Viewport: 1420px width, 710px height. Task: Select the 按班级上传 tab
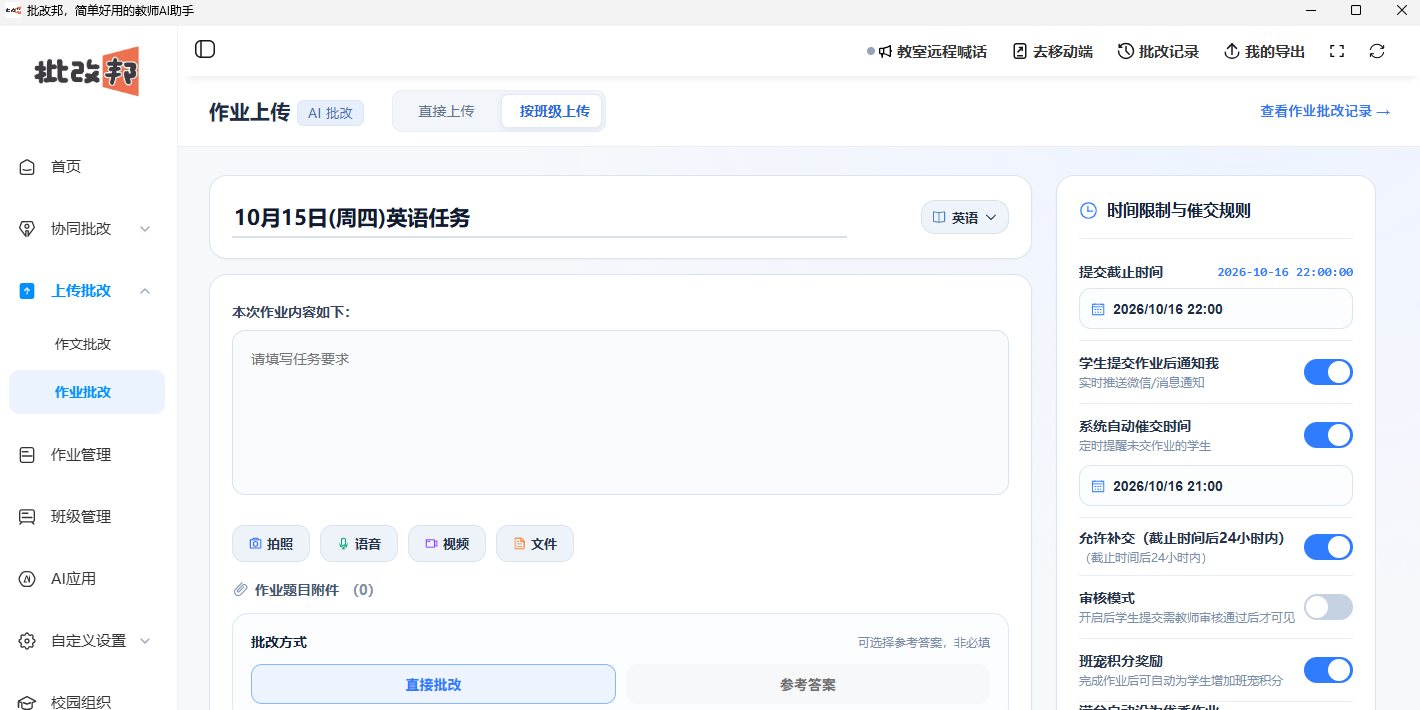click(554, 111)
